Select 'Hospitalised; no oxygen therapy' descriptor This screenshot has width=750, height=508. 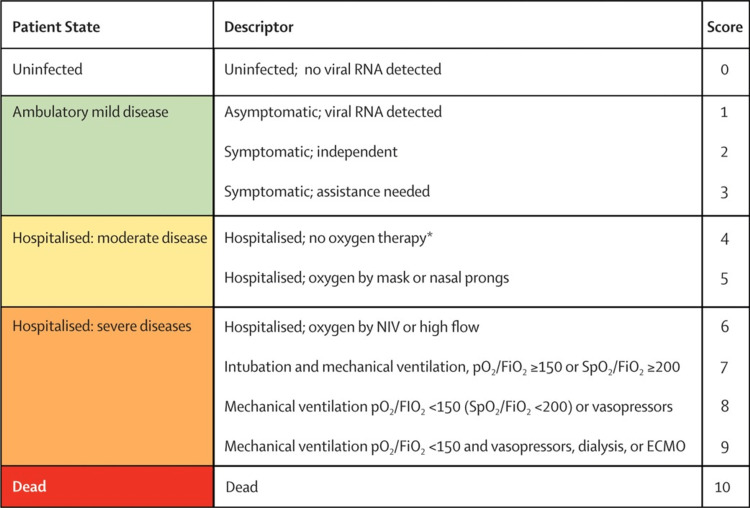pyautogui.click(x=328, y=238)
